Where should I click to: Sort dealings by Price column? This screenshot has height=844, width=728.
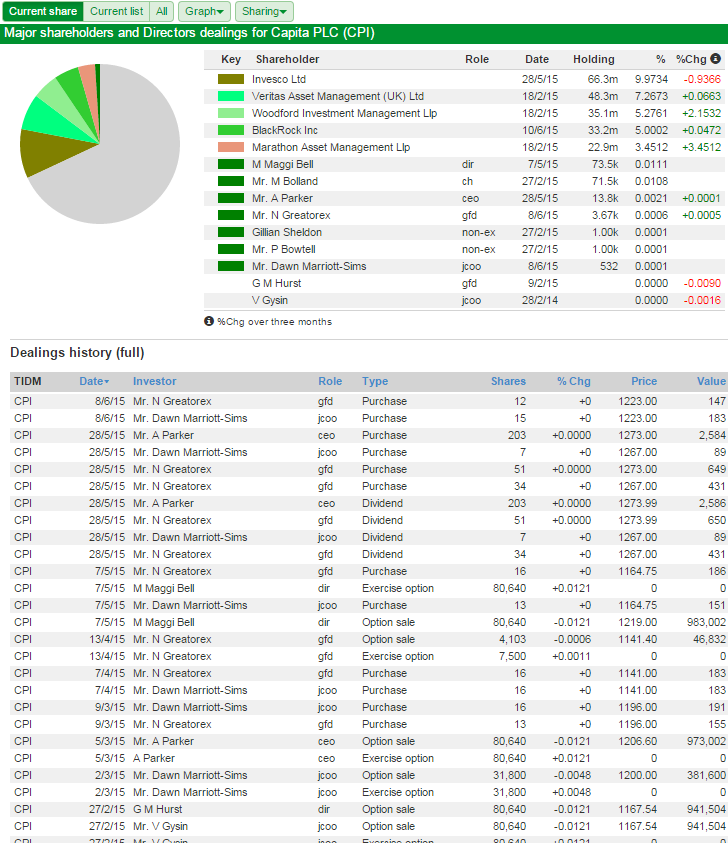point(644,381)
